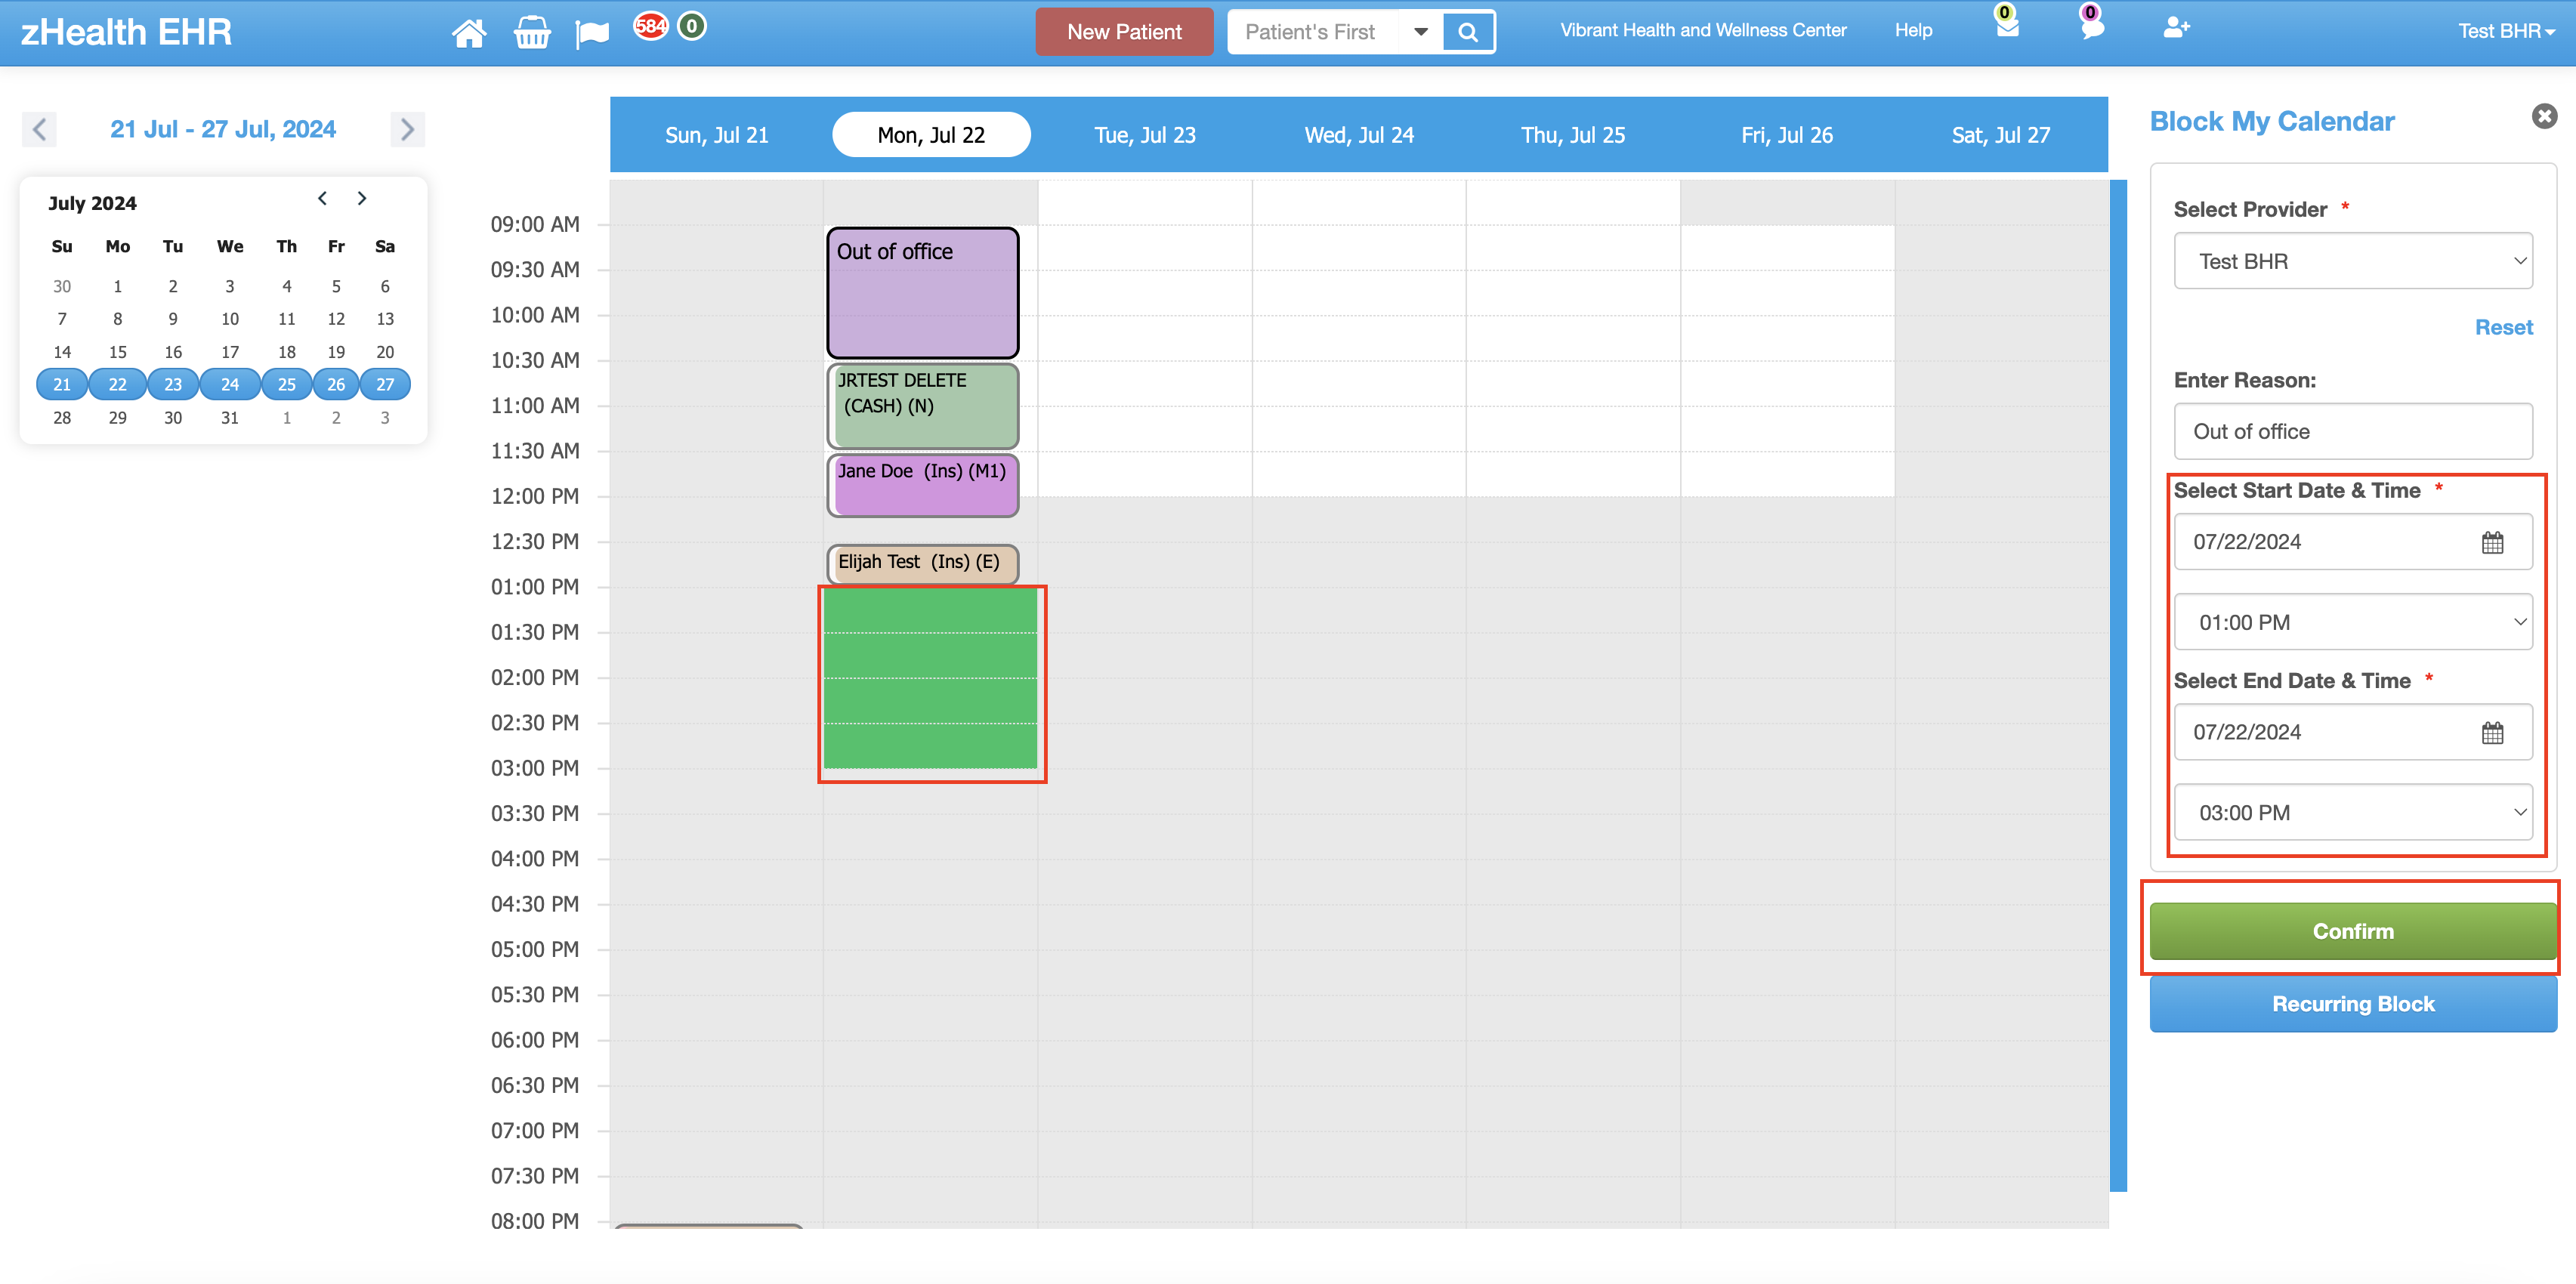Open the red 584 notification badge
The height and width of the screenshot is (1284, 2576).
(x=650, y=26)
